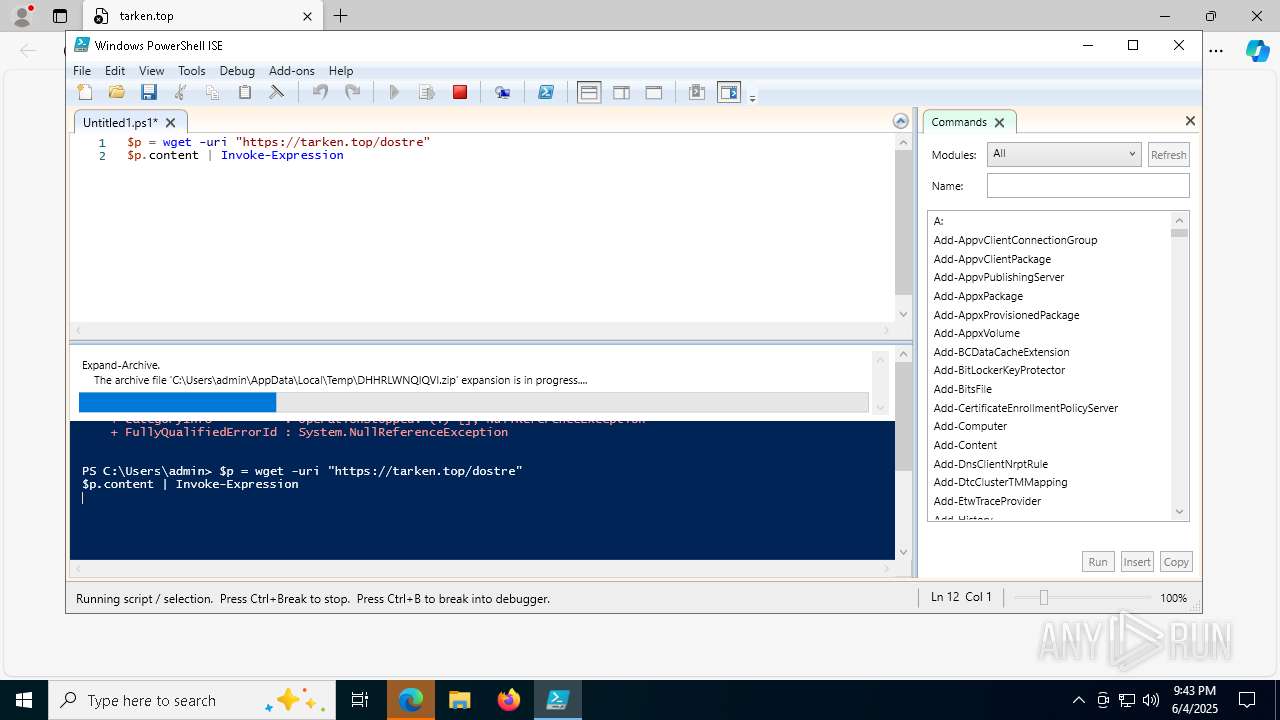The height and width of the screenshot is (720, 1280).
Task: Click up arrow of commands list scrollbar
Action: [1179, 220]
